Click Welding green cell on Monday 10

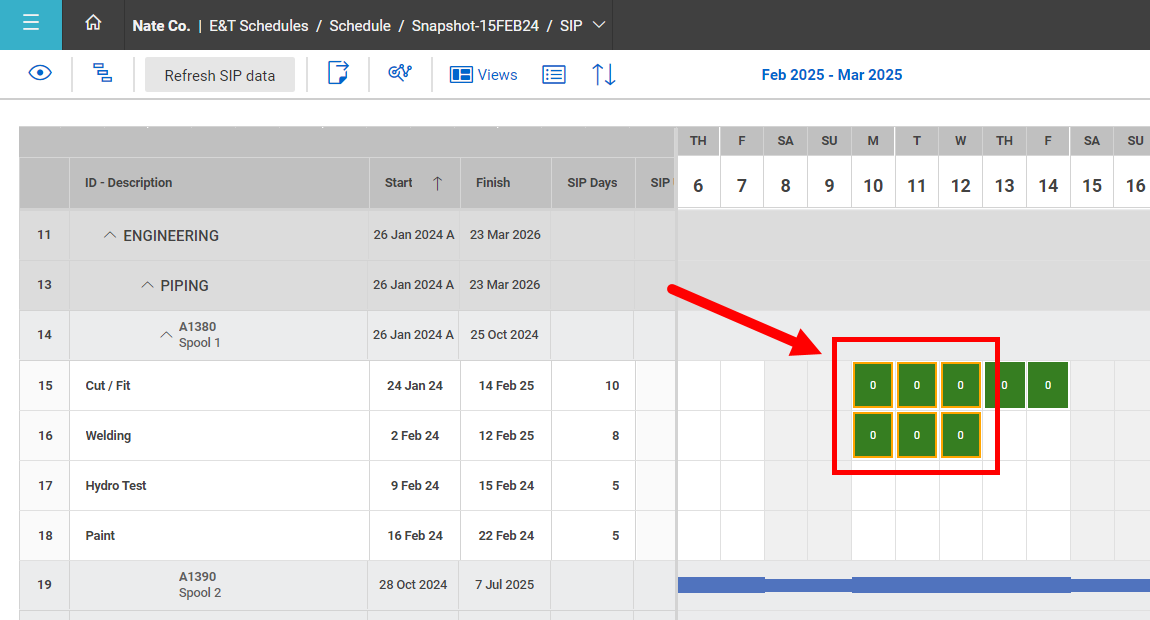[873, 435]
